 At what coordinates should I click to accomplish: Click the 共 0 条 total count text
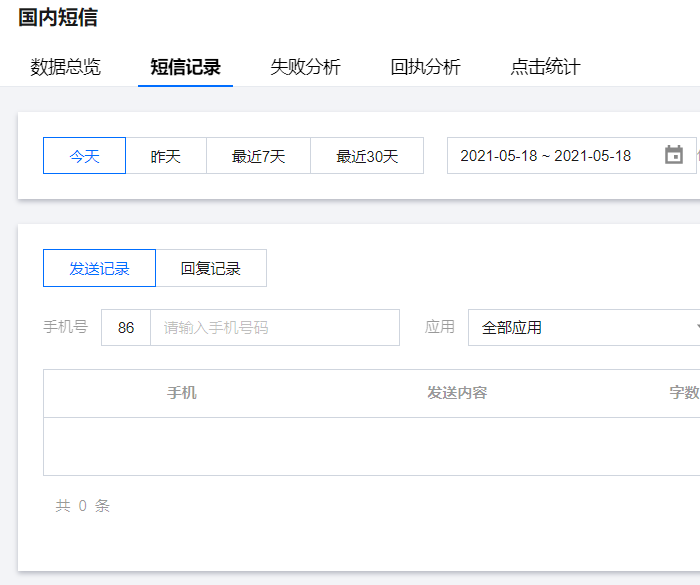82,506
